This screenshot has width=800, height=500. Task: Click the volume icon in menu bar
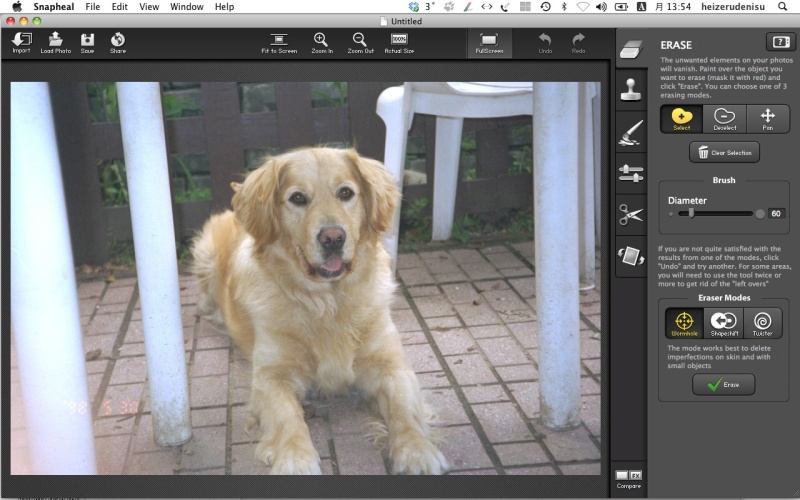point(602,7)
